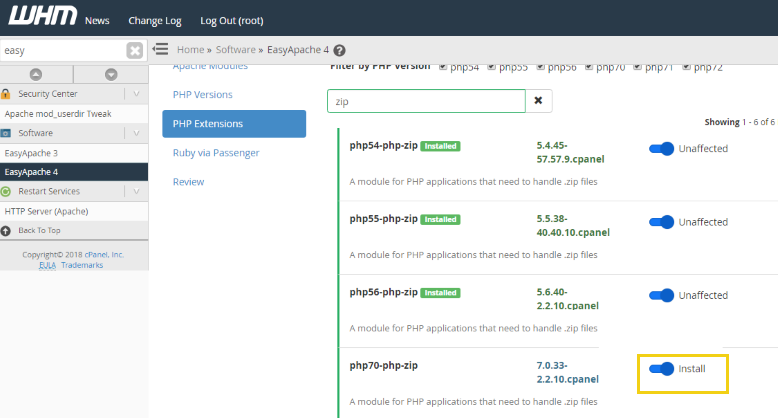Click version 5.4.45-57.57.9.cpanel

(570, 152)
